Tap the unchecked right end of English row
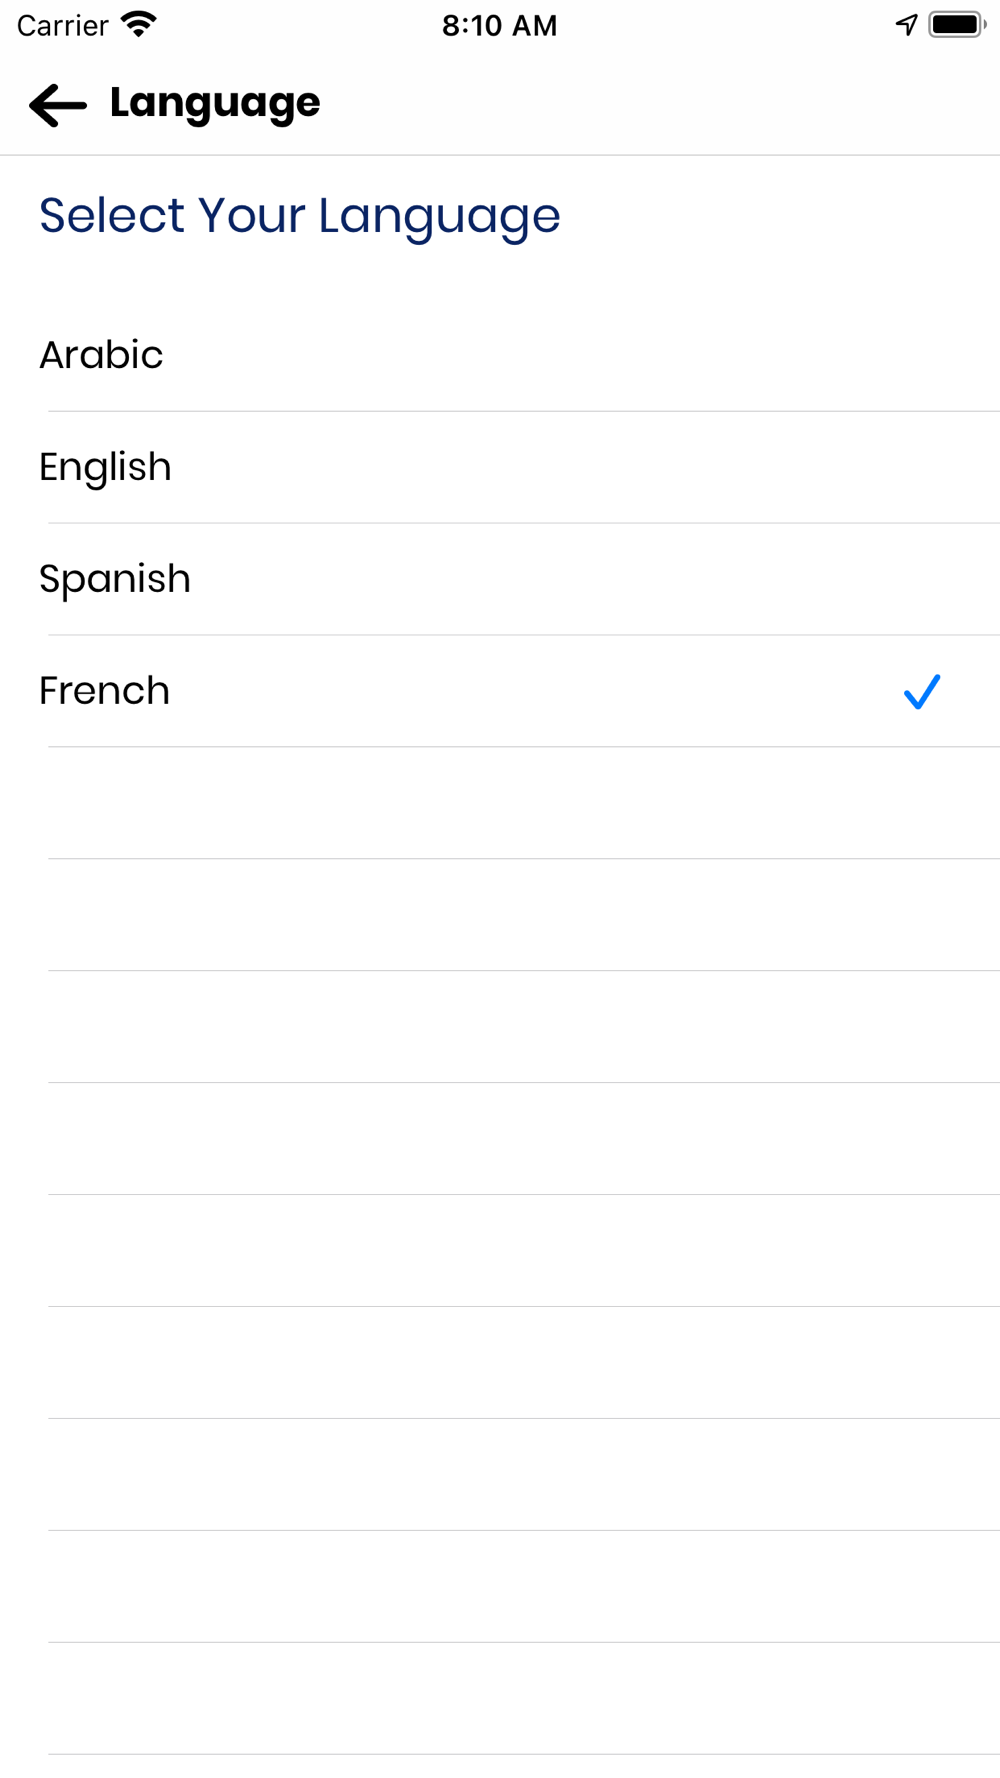The height and width of the screenshot is (1778, 1000). coord(922,467)
